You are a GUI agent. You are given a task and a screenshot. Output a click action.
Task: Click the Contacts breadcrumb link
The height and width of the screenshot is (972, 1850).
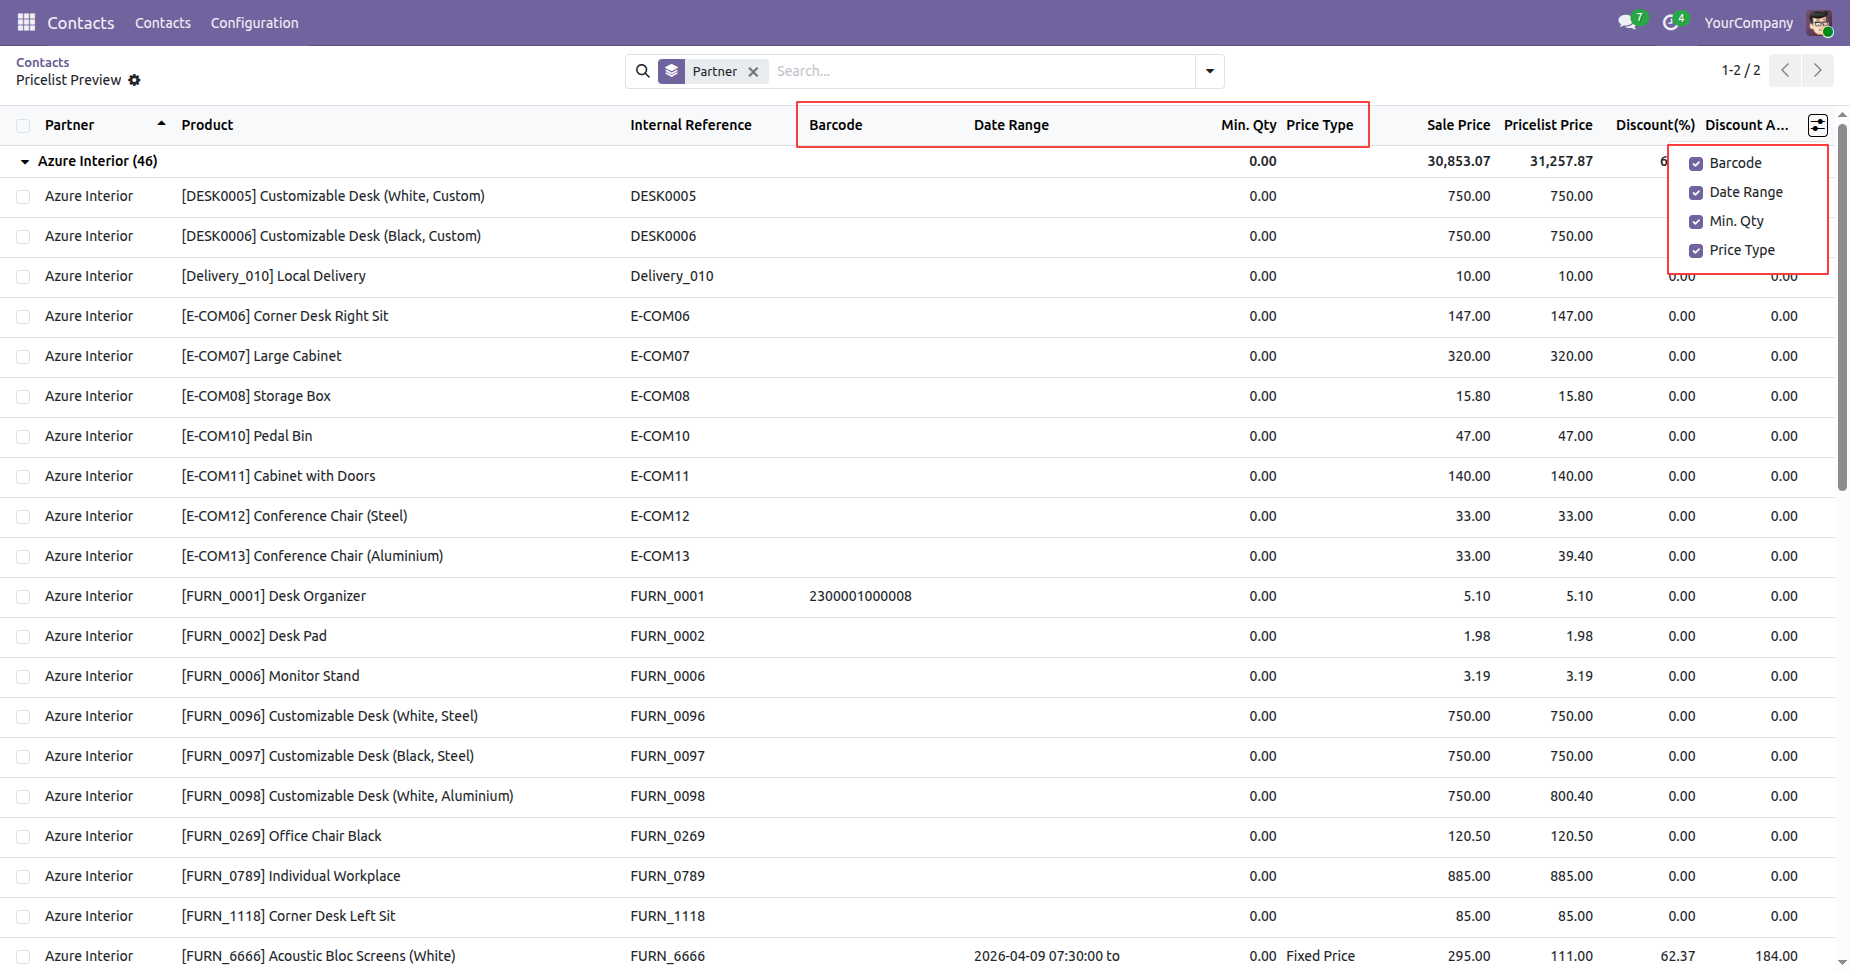[x=43, y=62]
